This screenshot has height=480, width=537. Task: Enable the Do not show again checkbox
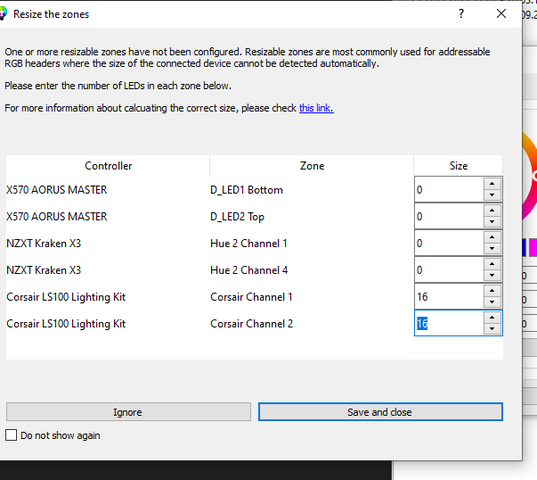click(x=11, y=435)
